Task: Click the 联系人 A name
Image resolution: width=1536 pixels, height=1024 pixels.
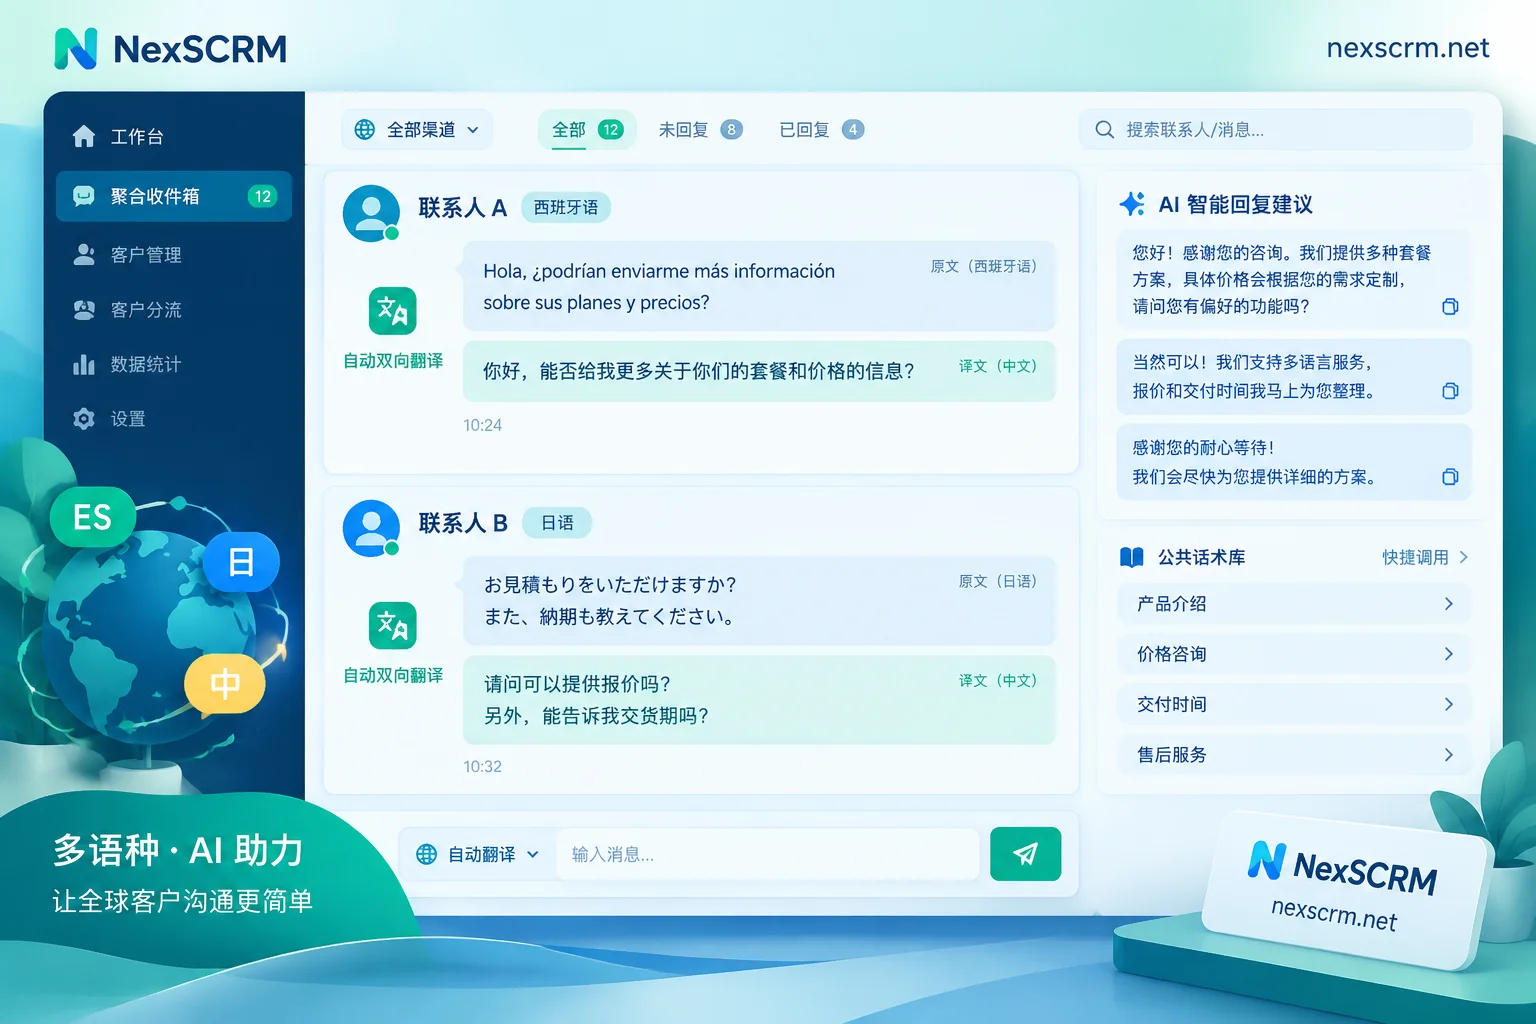Action: (463, 208)
